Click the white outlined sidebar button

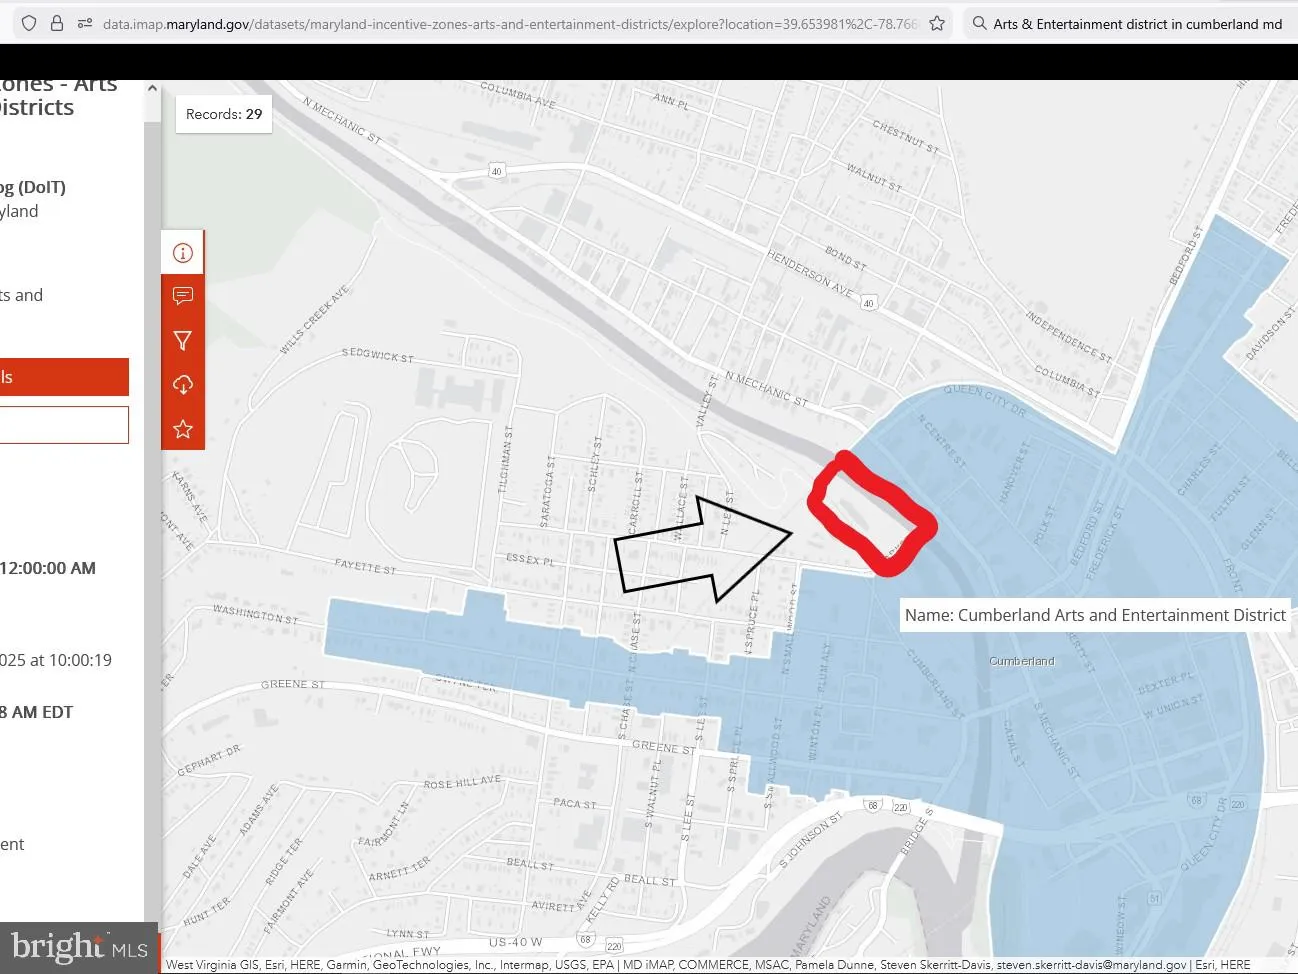coord(64,424)
